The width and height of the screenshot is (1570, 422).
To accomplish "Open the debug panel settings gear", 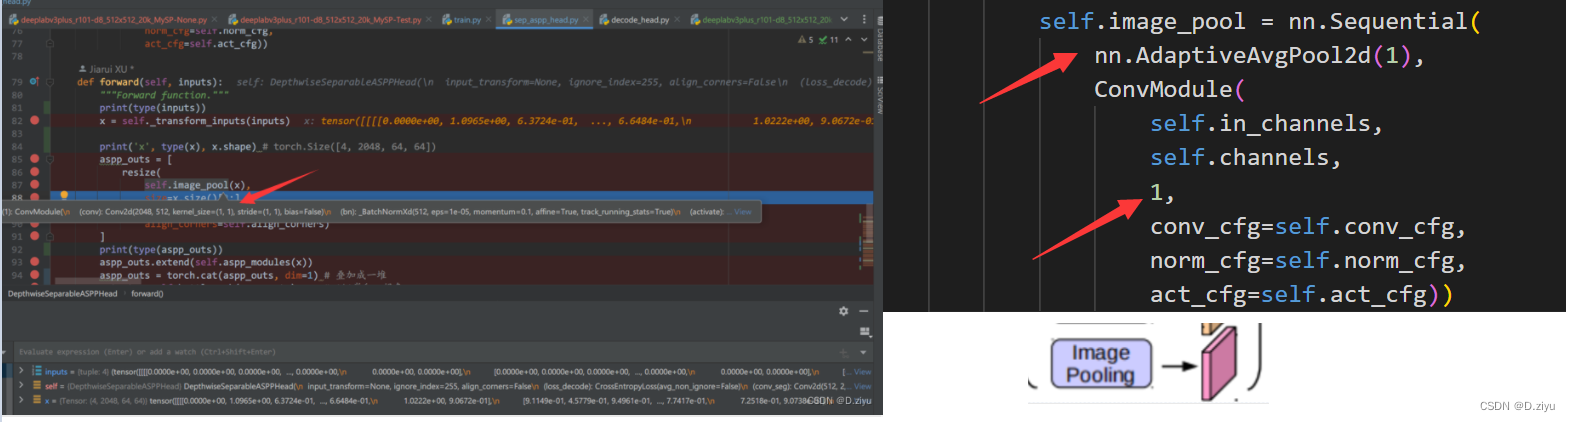I will (x=844, y=311).
